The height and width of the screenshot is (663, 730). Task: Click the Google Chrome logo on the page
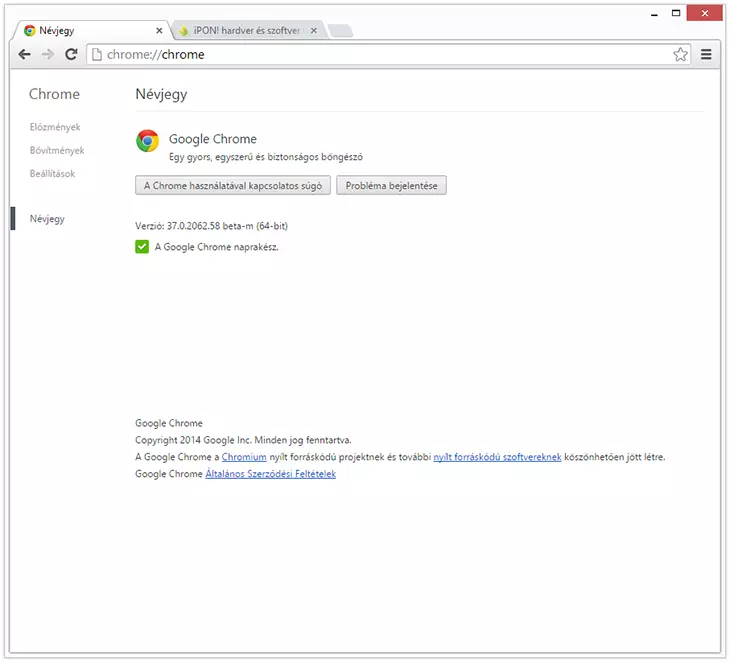148,141
